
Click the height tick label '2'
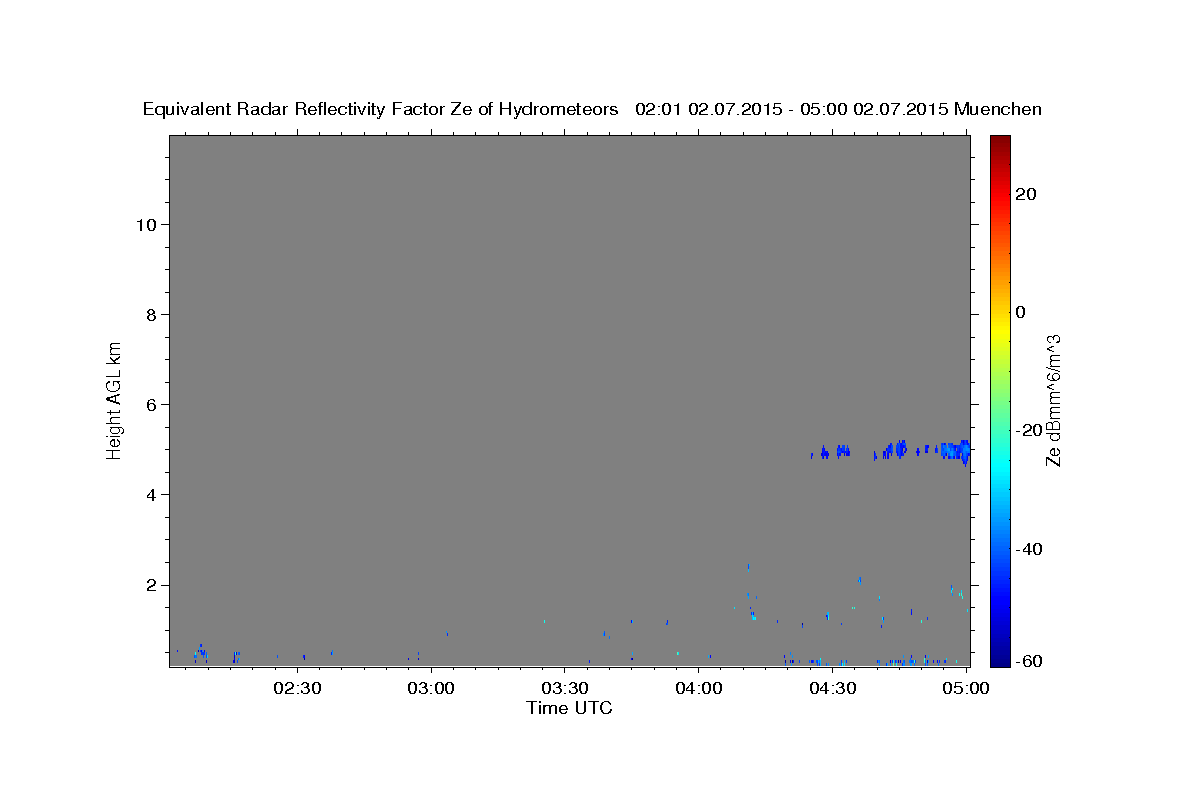click(151, 585)
